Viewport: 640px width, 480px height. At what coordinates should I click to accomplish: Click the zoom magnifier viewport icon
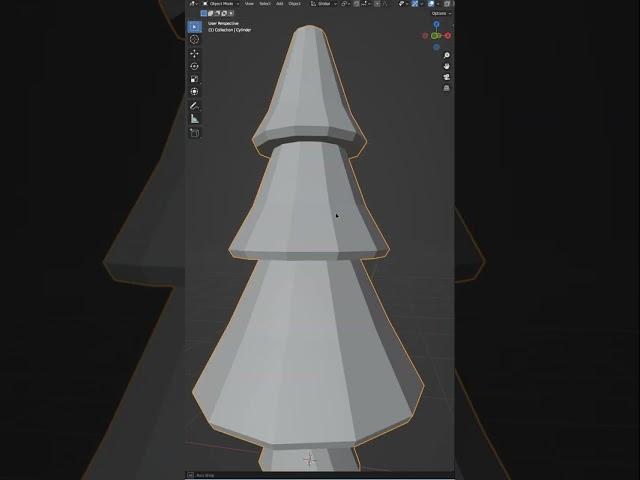pos(447,55)
